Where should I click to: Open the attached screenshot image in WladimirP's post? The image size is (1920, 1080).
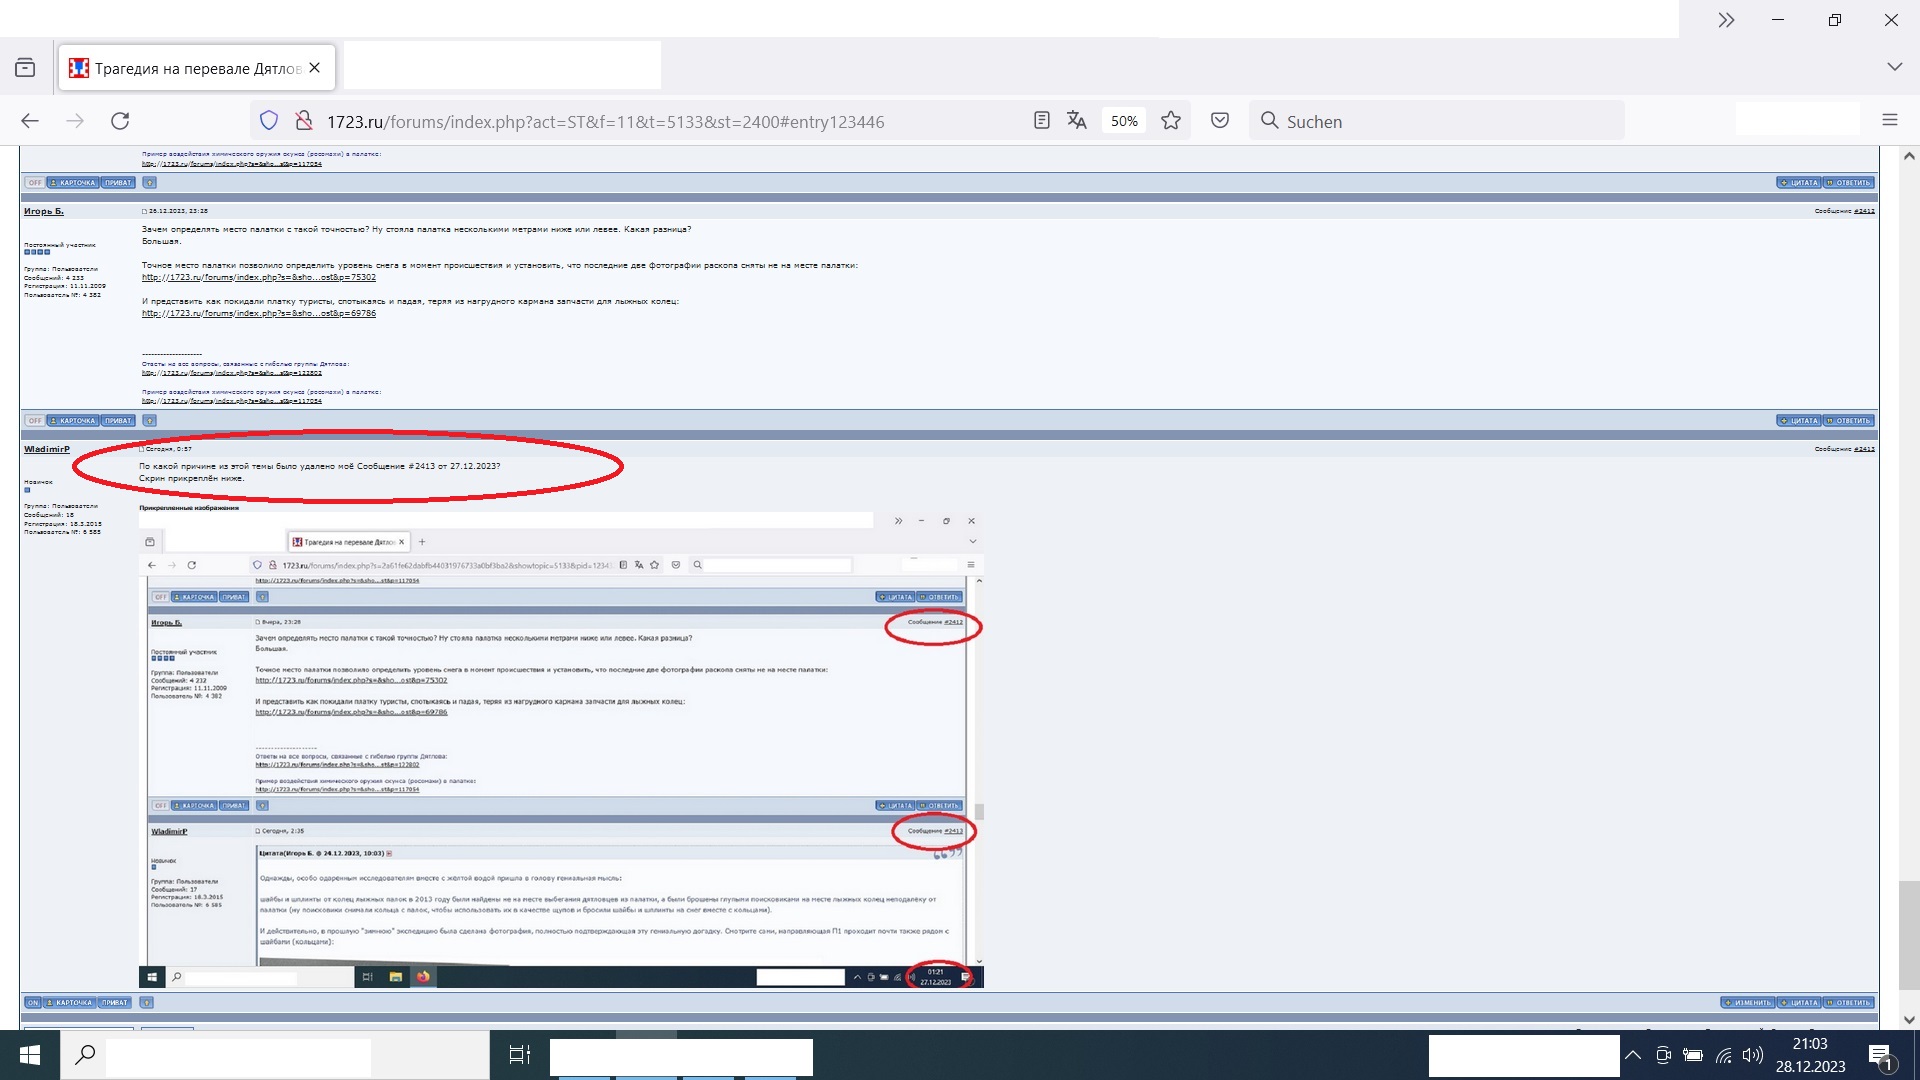pyautogui.click(x=561, y=750)
